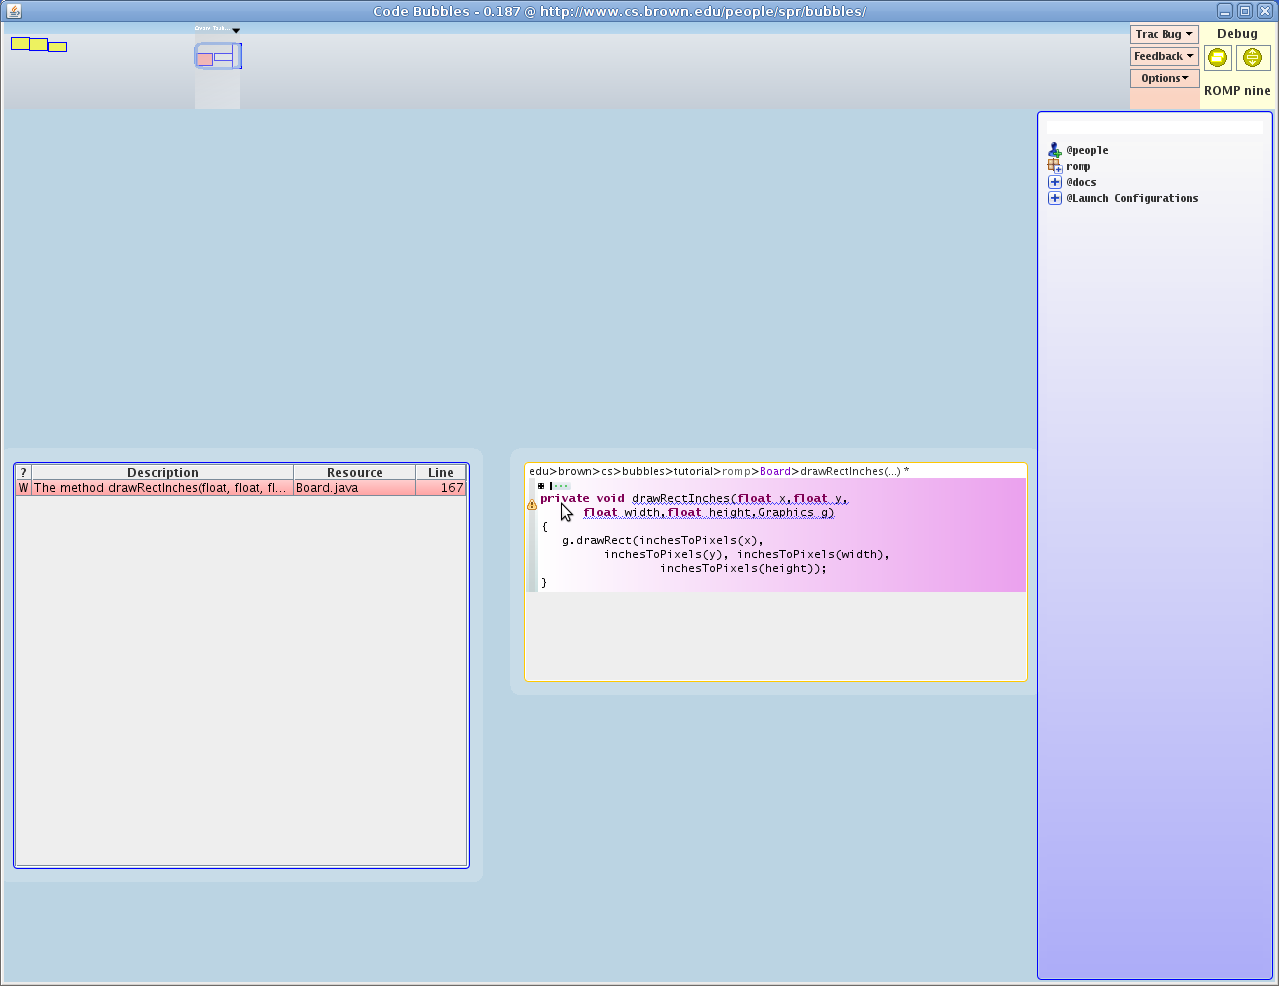Click the romp project grid icon
The height and width of the screenshot is (986, 1279).
(1054, 166)
